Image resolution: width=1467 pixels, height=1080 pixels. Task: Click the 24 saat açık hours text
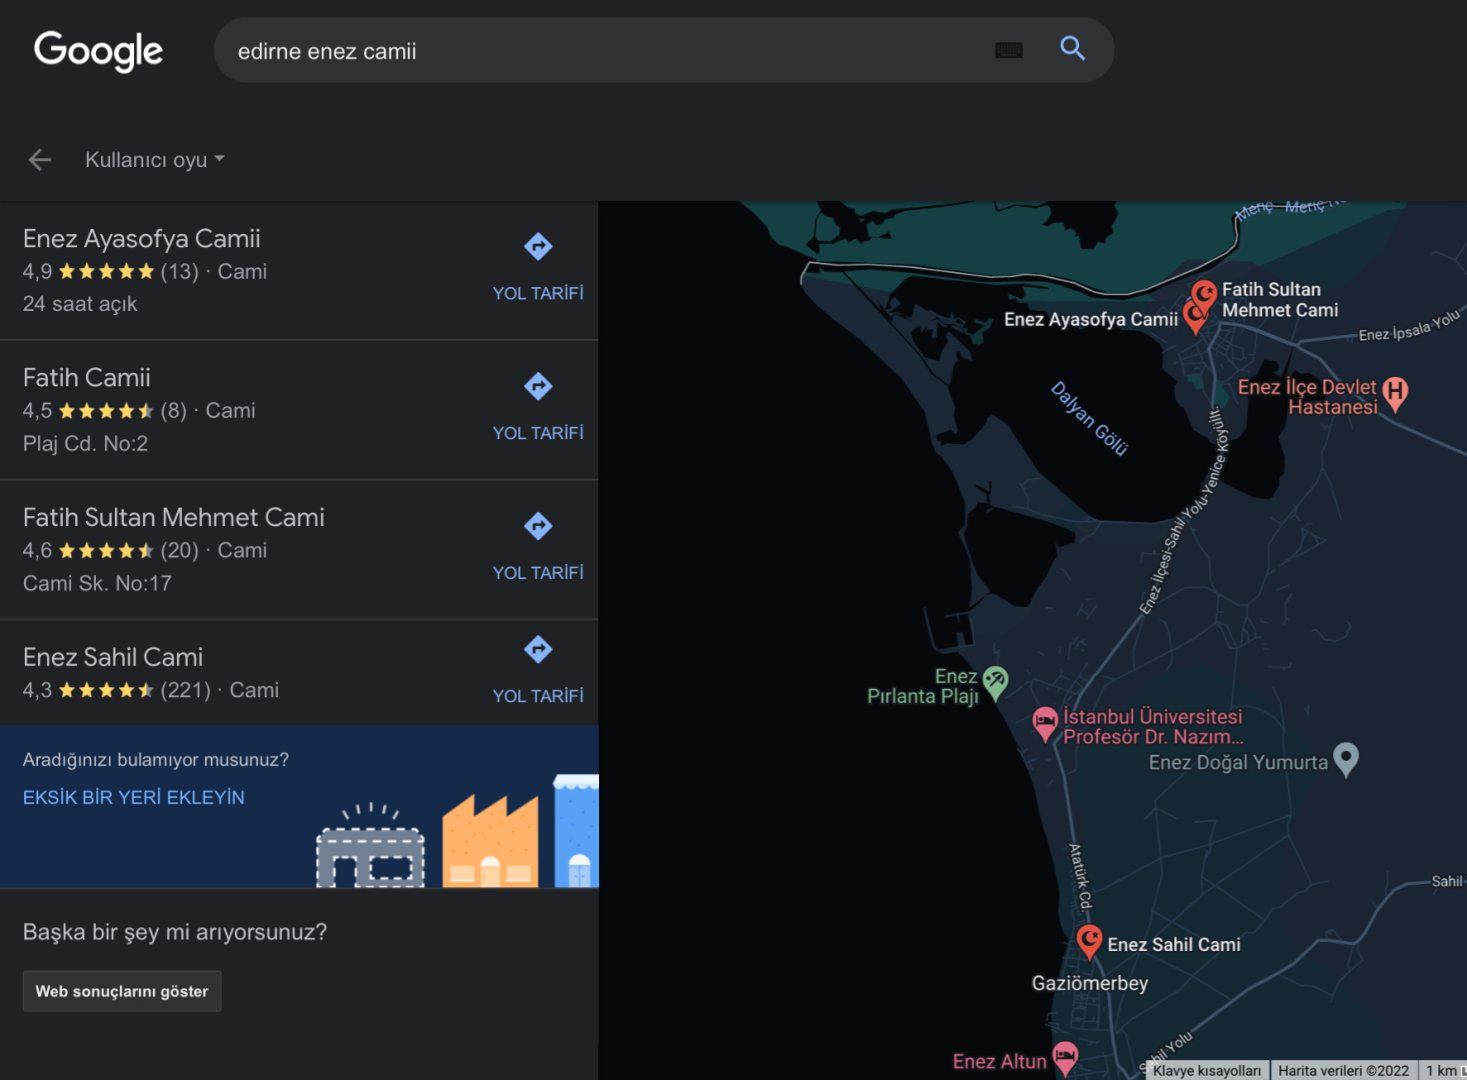tap(80, 304)
